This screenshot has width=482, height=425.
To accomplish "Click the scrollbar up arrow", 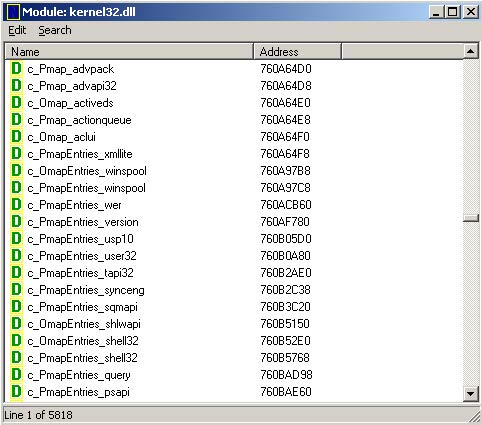I will 470,51.
